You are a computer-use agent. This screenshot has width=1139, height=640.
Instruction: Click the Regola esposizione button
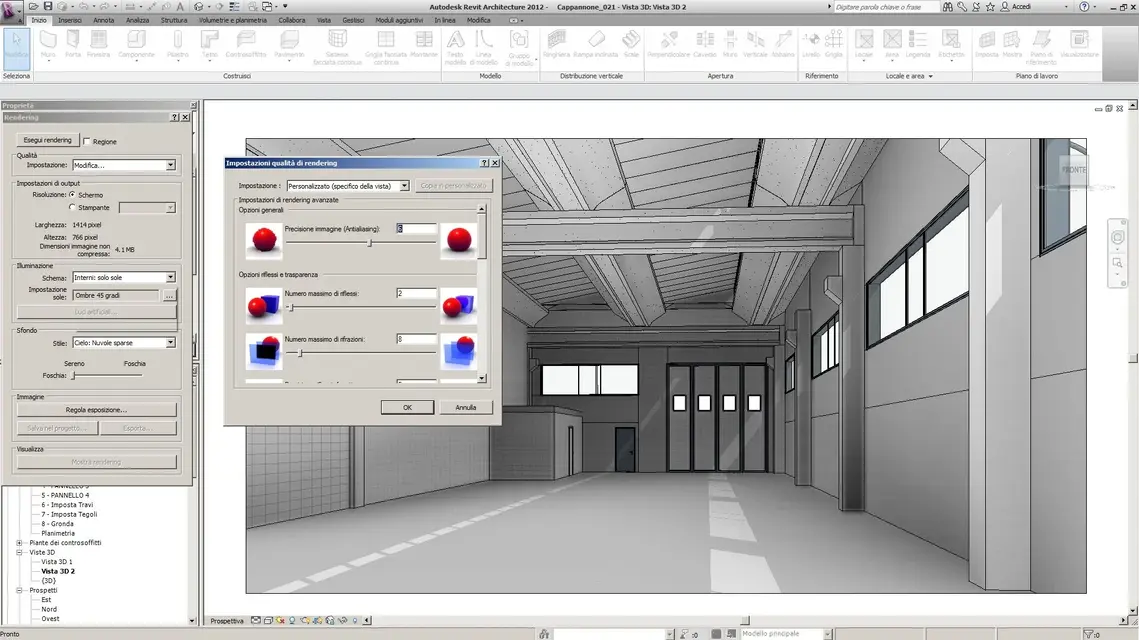(96, 410)
